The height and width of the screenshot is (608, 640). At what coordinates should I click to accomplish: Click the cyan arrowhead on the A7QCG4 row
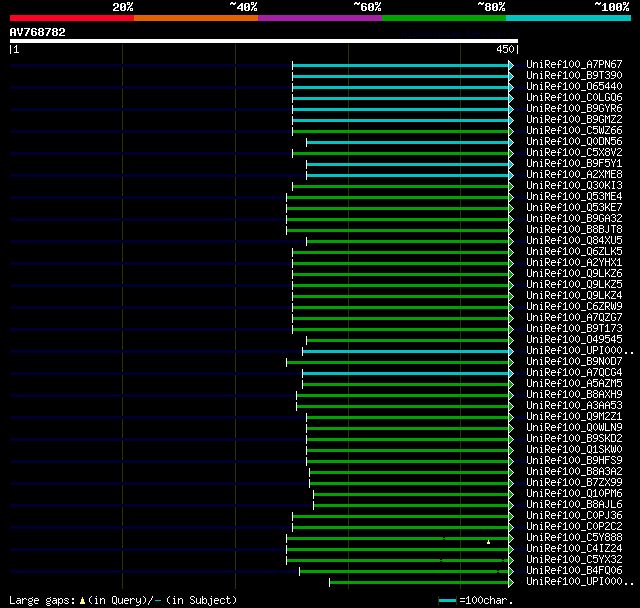click(x=511, y=373)
